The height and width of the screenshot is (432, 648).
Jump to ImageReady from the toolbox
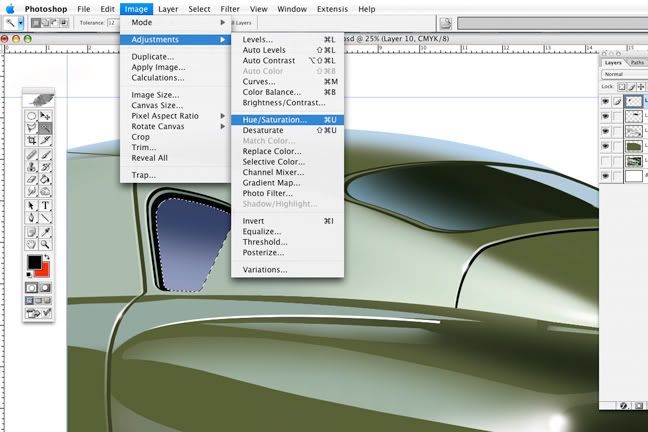(x=38, y=313)
